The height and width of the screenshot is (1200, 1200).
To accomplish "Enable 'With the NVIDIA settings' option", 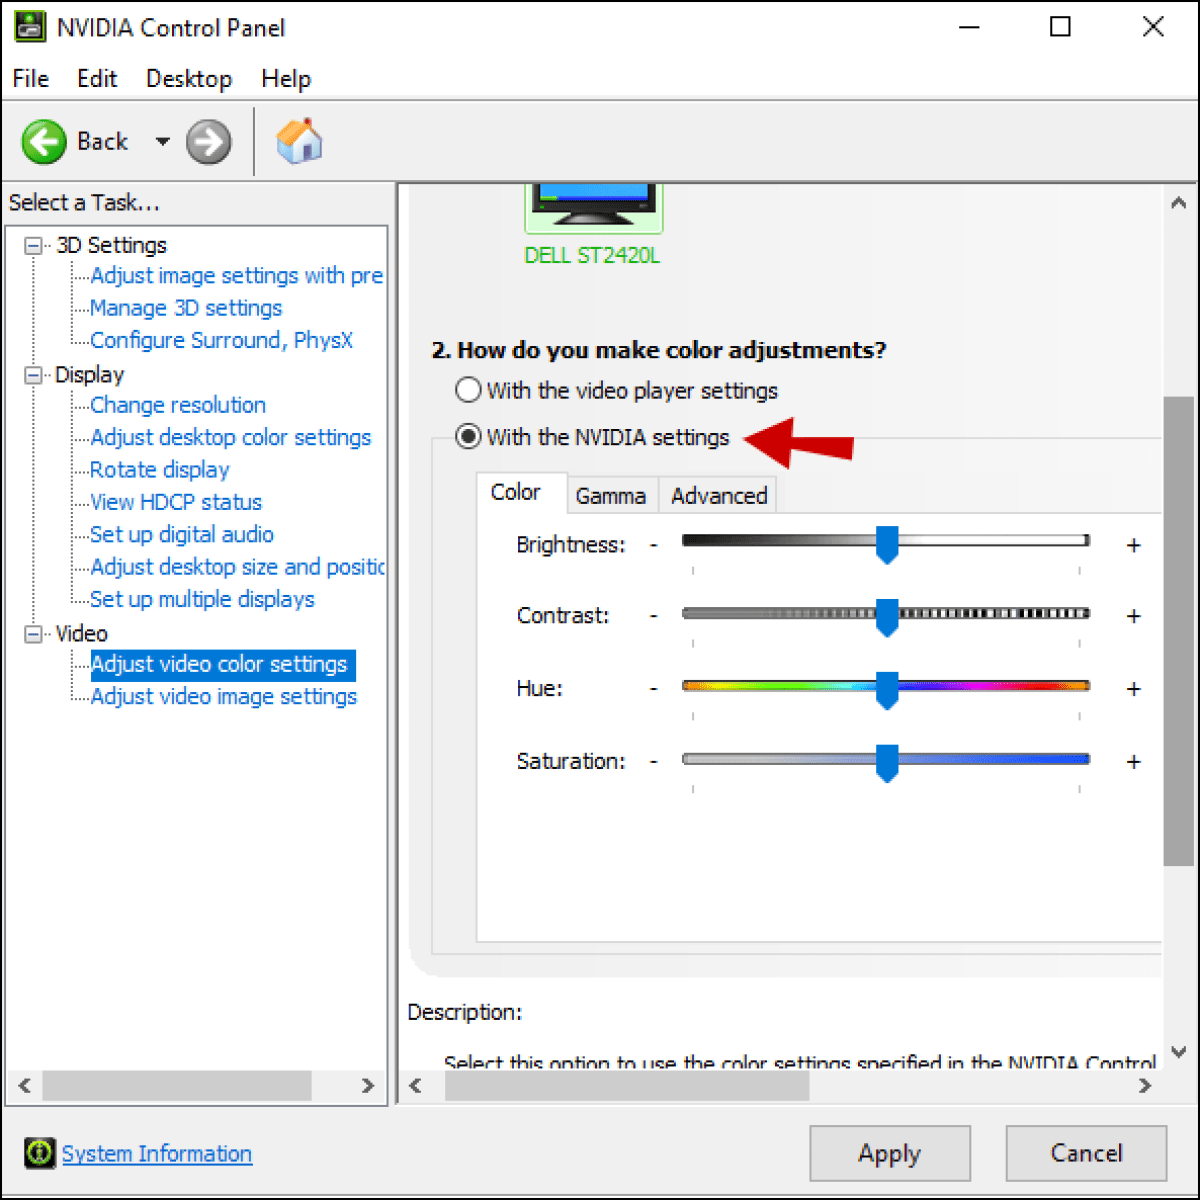I will pos(467,437).
